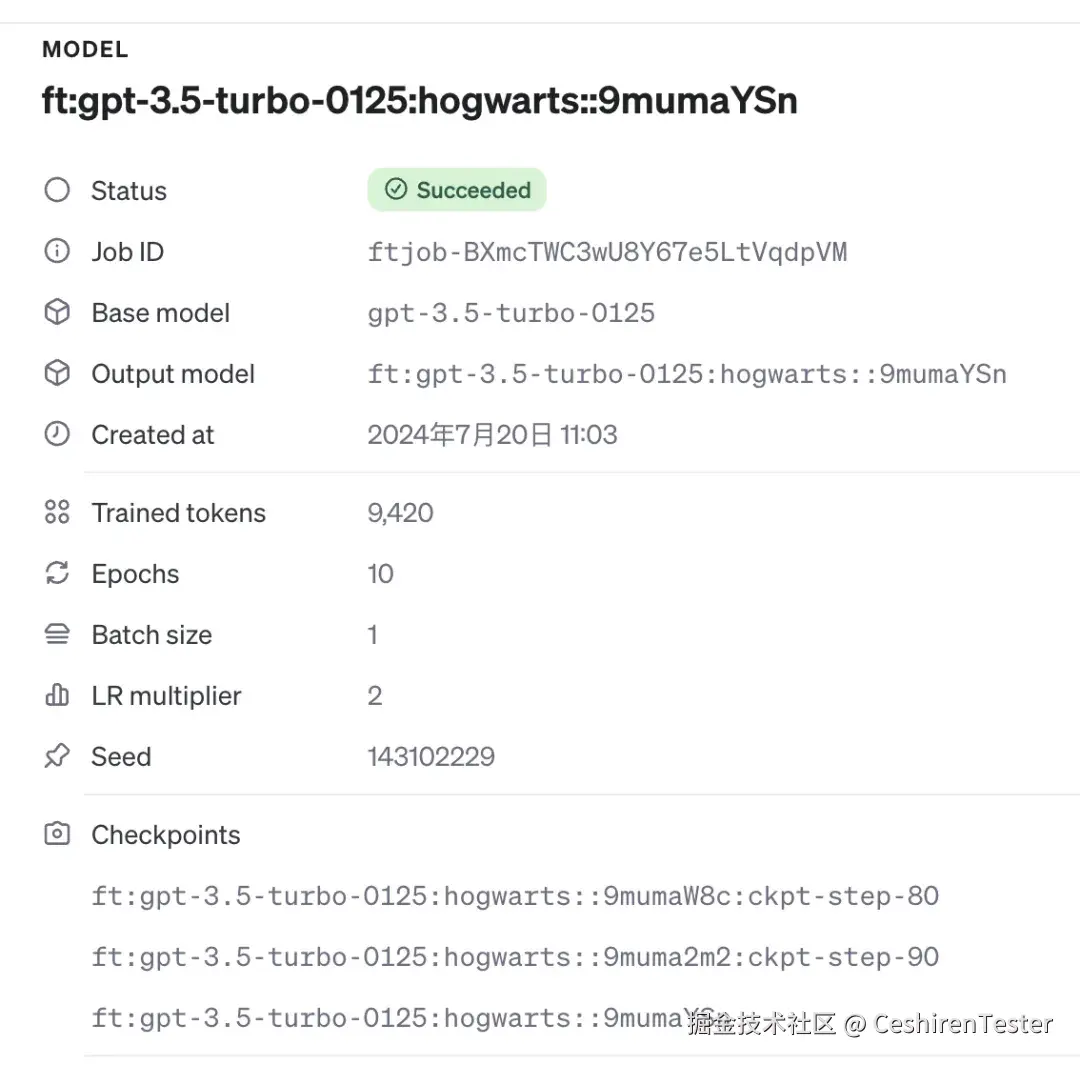Click the Seed pin icon
Image resolution: width=1080 pixels, height=1065 pixels.
[57, 757]
